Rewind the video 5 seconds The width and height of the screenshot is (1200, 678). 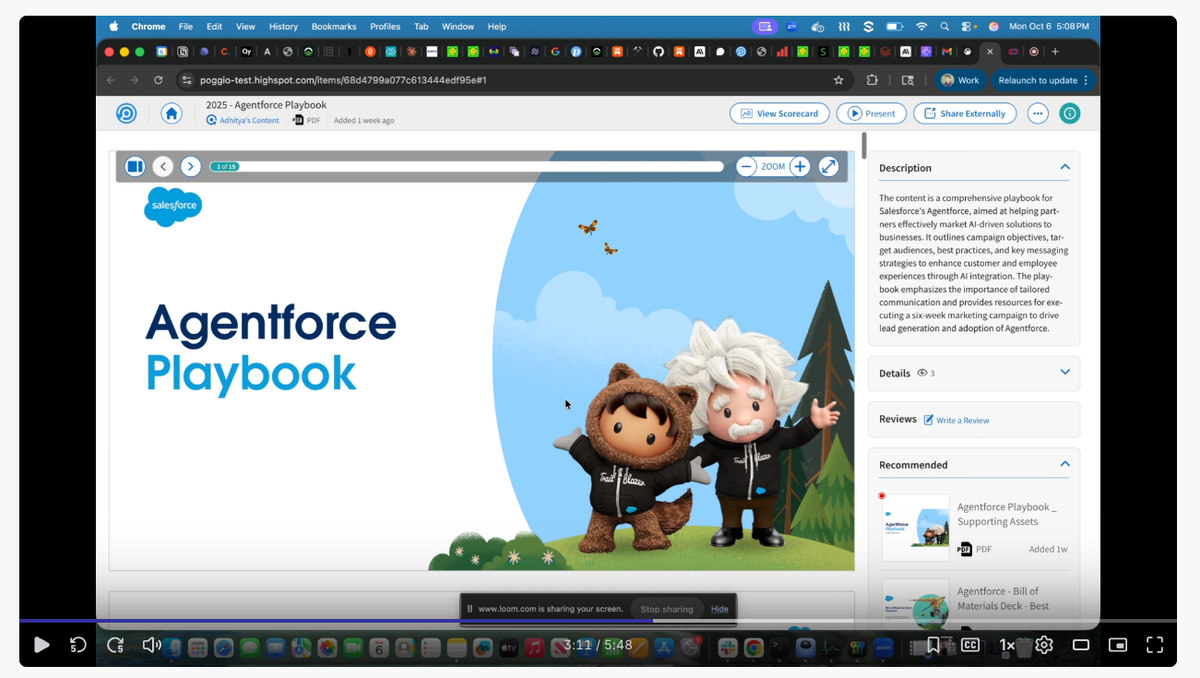[78, 645]
